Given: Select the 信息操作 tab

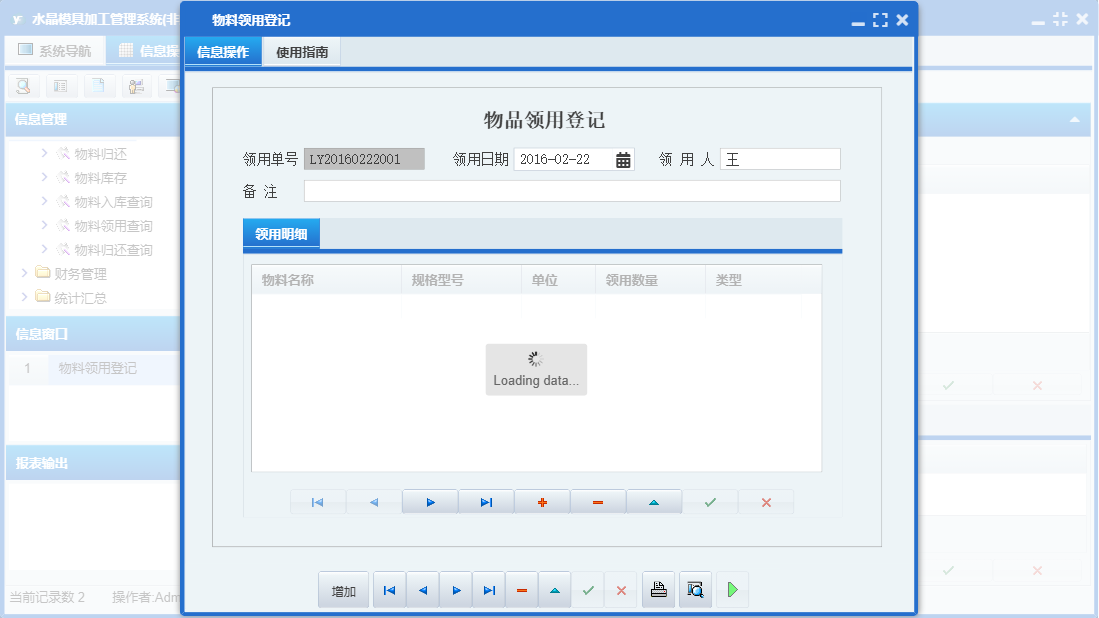Looking at the screenshot, I should tap(222, 51).
